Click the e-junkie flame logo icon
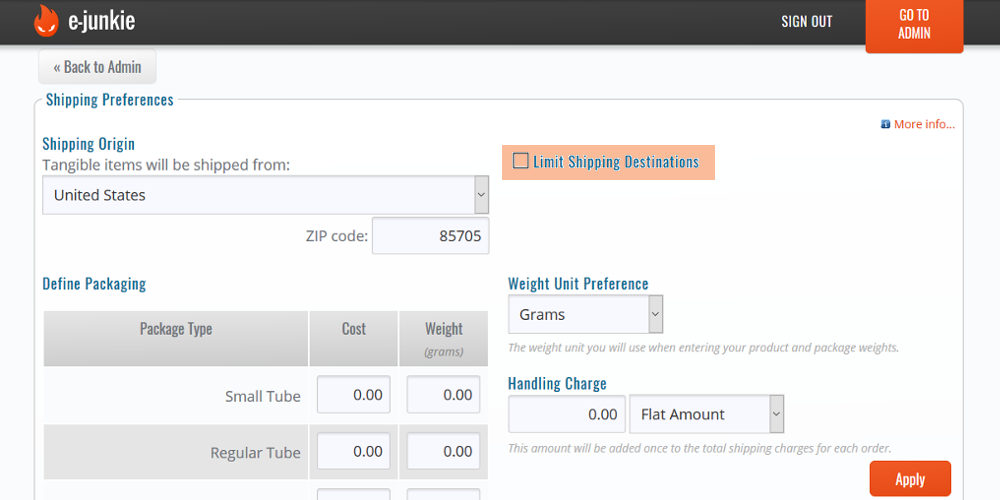The width and height of the screenshot is (1000, 500). (x=47, y=20)
